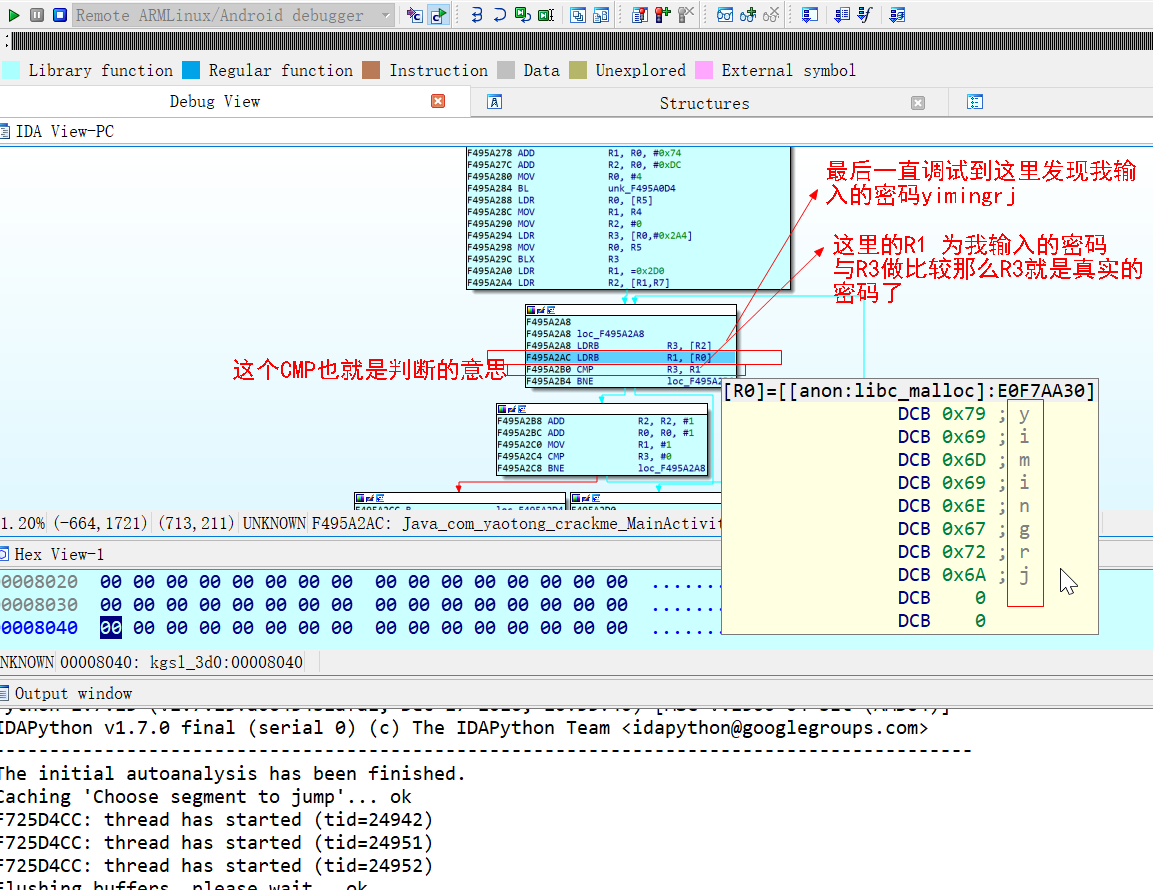Click the run process toolbar icon with green arrow

tap(438, 15)
